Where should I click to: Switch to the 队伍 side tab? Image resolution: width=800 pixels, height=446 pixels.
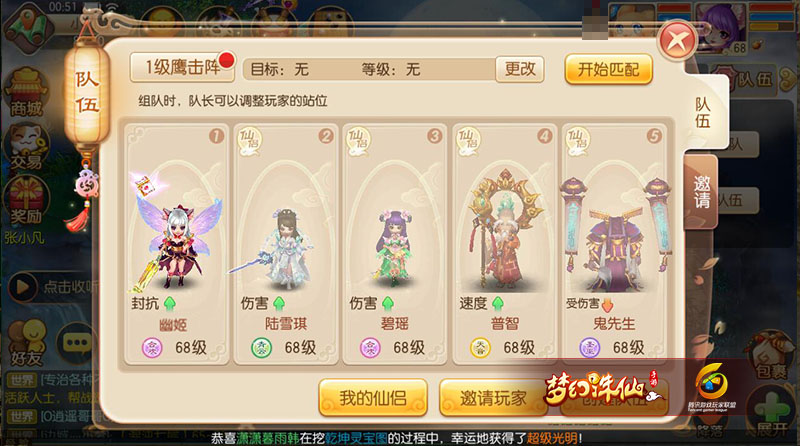[x=703, y=113]
